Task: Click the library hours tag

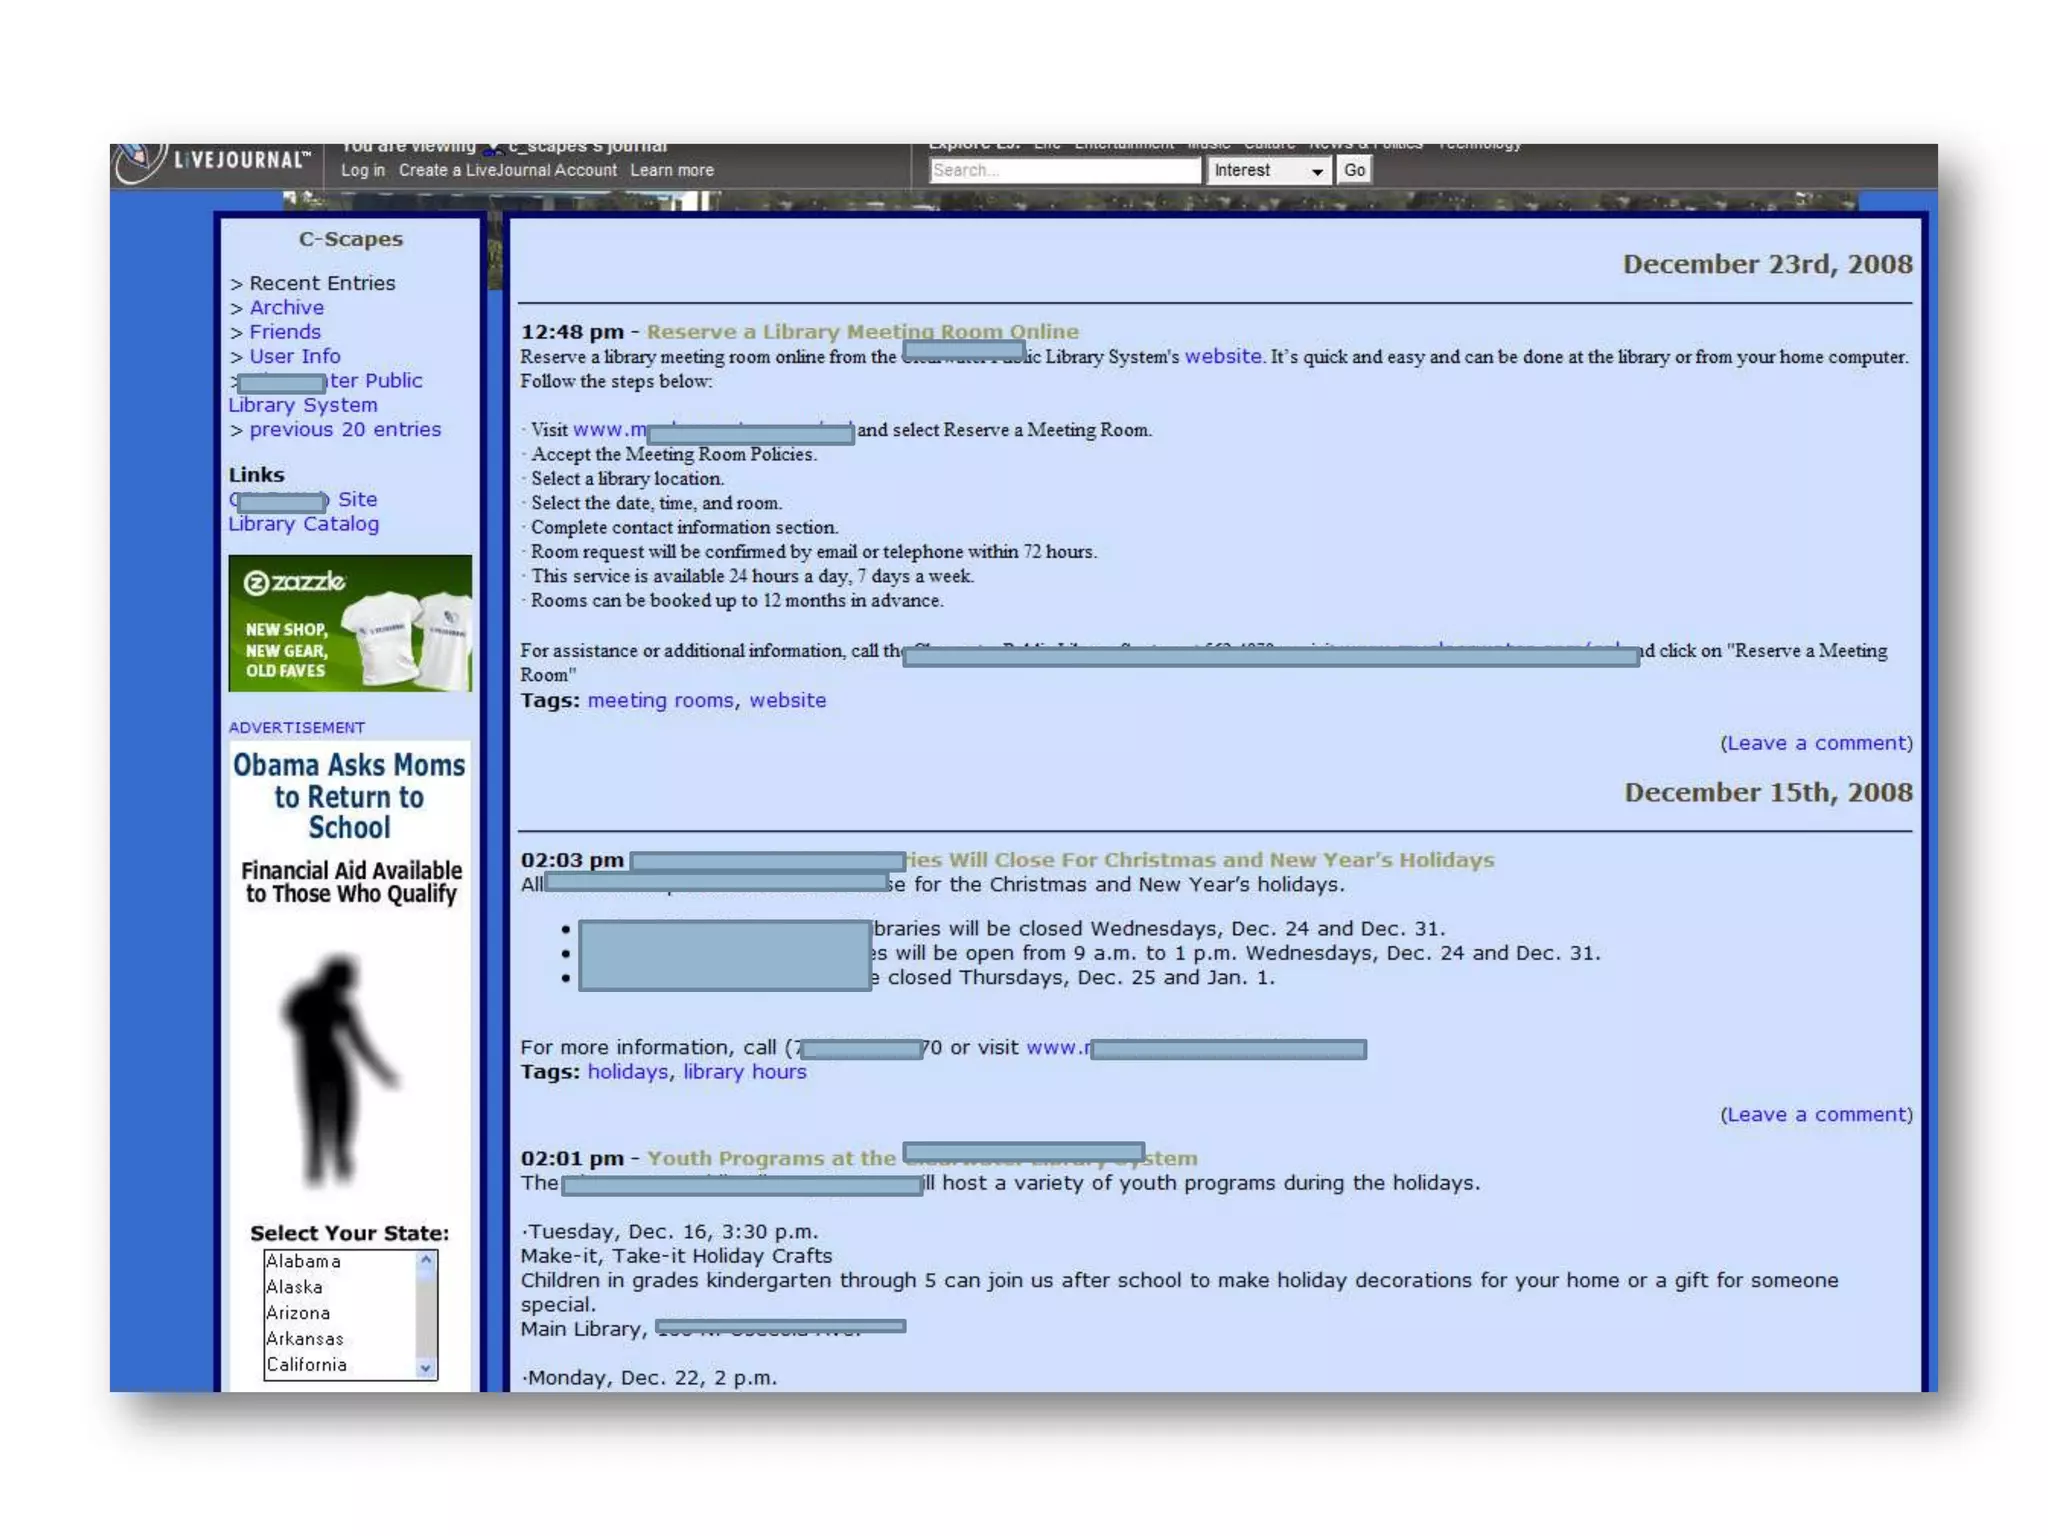Action: click(744, 1072)
